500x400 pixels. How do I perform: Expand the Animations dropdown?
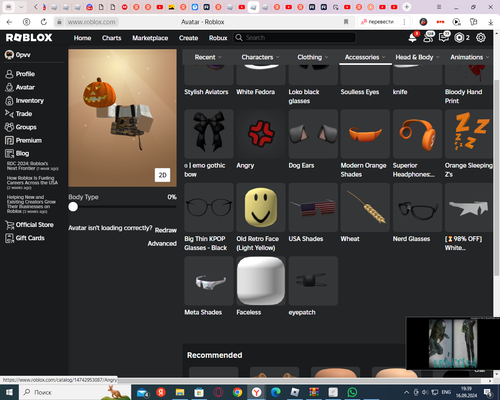[470, 57]
